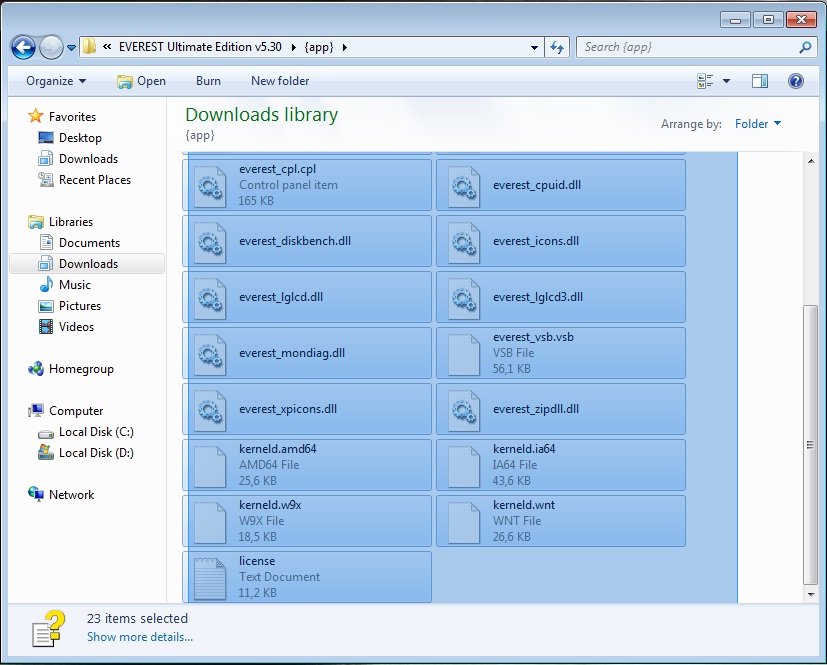Click the details pane selection icon

click(x=49, y=628)
